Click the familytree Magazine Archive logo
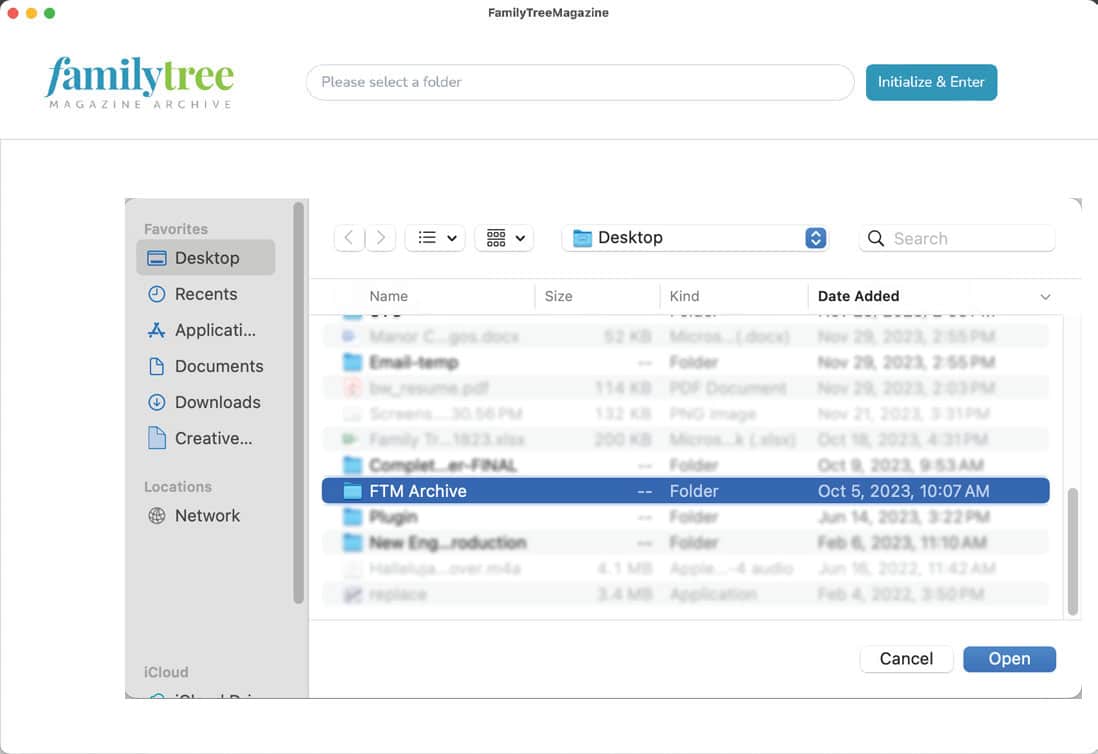1098x754 pixels. (x=140, y=82)
